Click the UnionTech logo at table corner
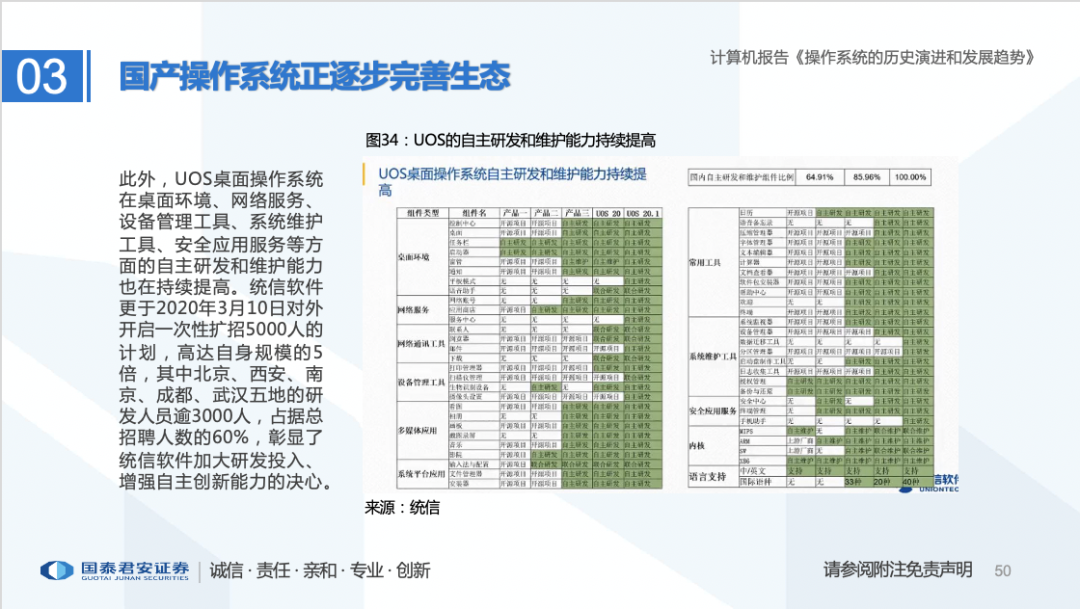Screen dimensions: 1080x609 click(929, 484)
